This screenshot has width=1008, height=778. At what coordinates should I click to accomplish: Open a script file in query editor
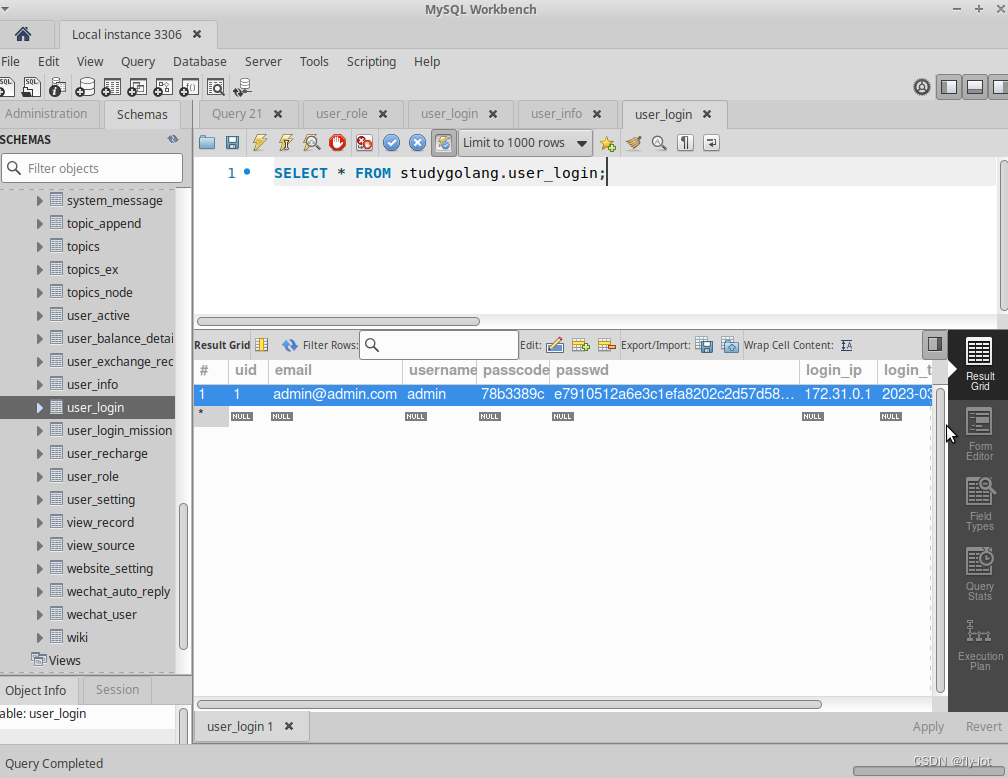(207, 142)
